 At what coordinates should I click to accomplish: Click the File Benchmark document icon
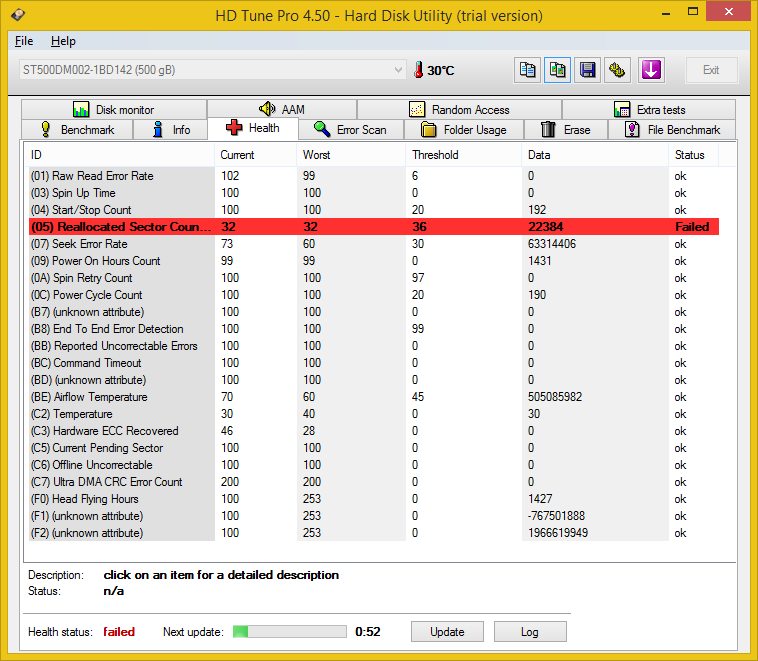[x=632, y=129]
